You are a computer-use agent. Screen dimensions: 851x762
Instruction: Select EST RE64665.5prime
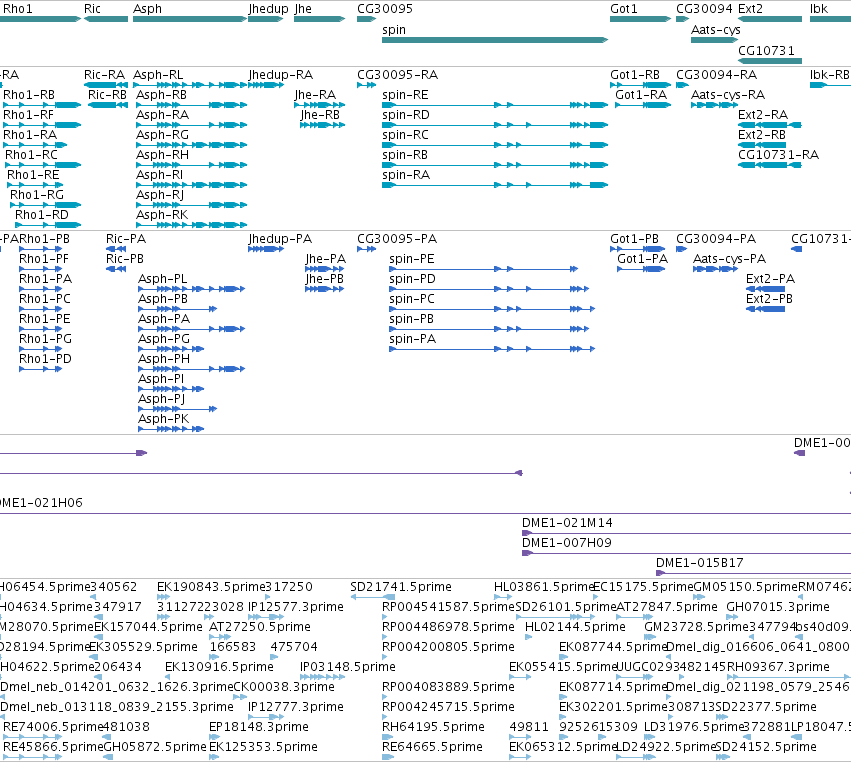pyautogui.click(x=432, y=747)
